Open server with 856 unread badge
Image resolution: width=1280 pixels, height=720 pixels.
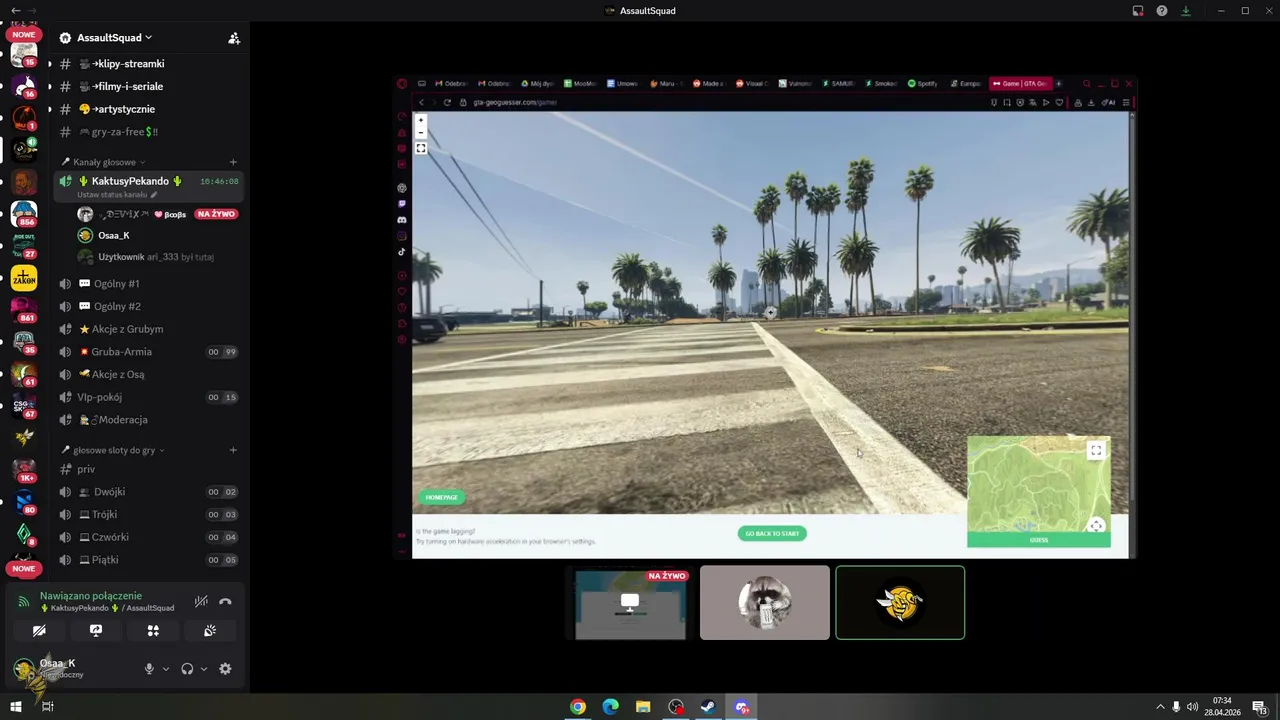(x=24, y=214)
